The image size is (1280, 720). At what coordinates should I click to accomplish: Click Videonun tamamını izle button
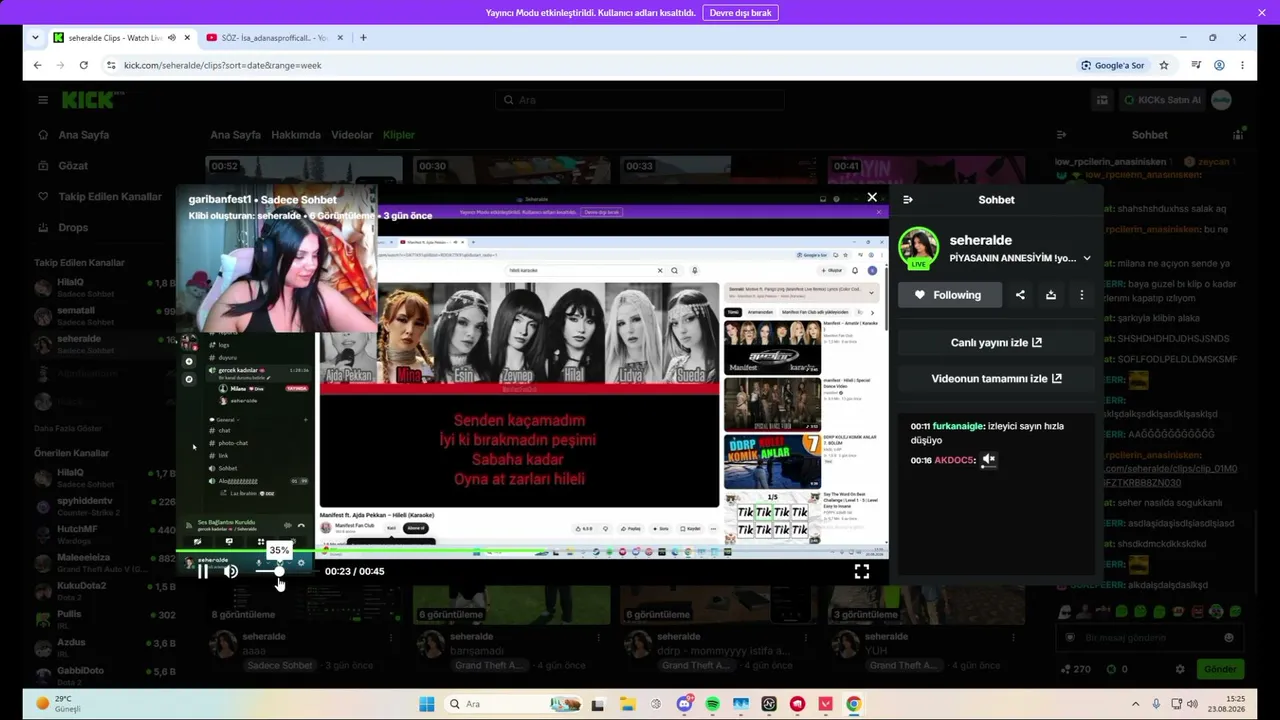(x=996, y=379)
